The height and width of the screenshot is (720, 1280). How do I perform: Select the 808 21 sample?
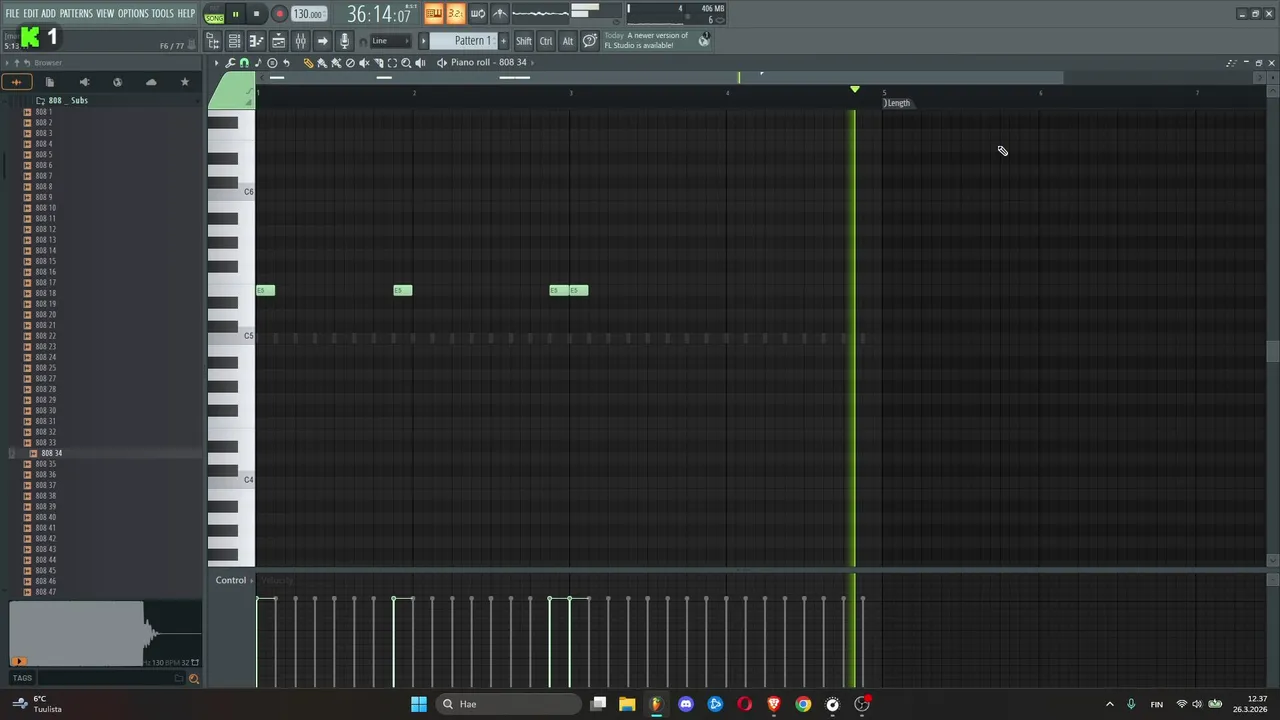(45, 325)
